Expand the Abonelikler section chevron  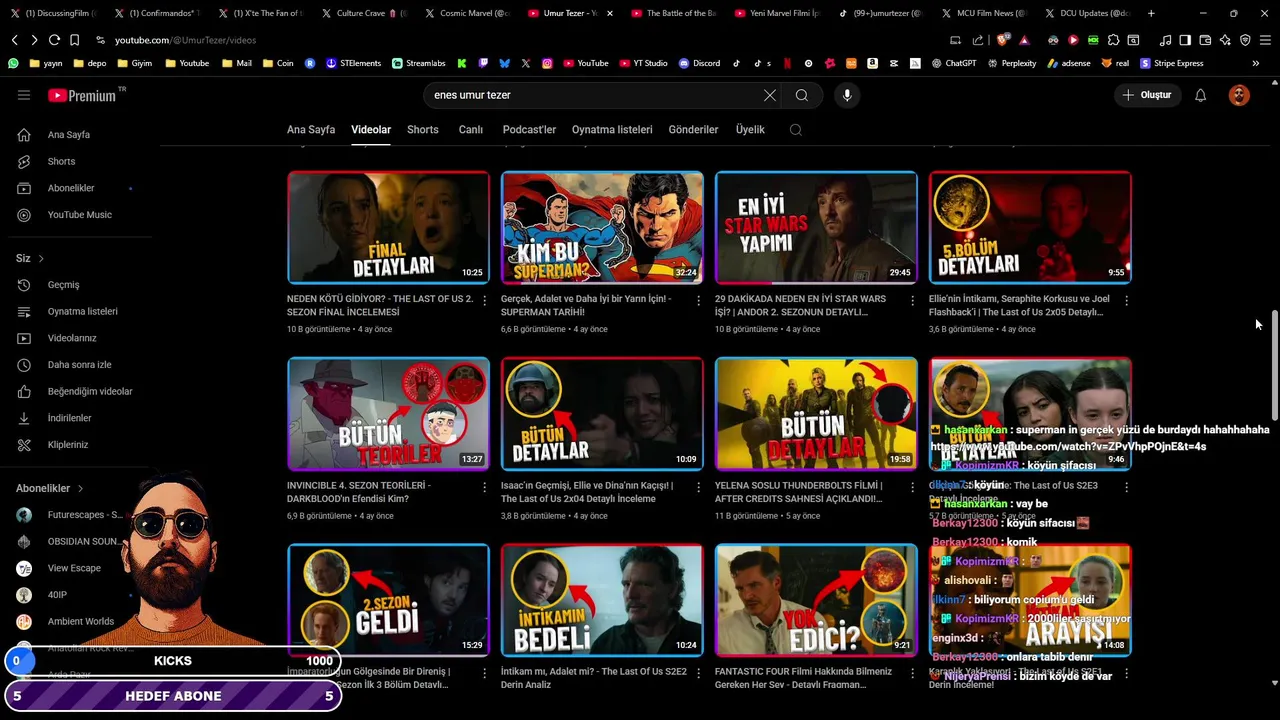tap(80, 488)
